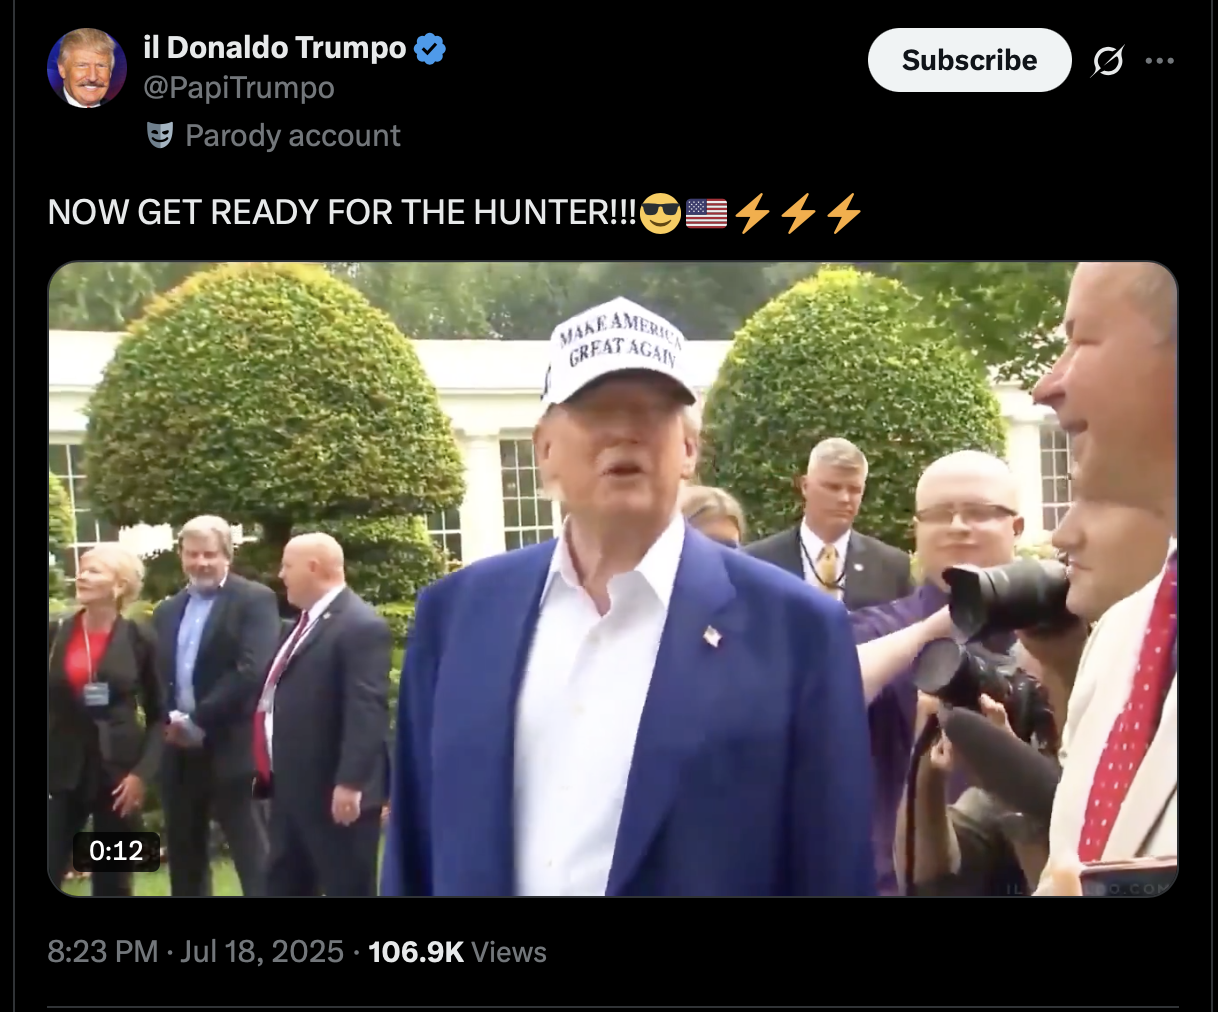Open the 8:23 PM Jul 18, 2025 timestamp
This screenshot has height=1012, width=1218.
click(196, 951)
